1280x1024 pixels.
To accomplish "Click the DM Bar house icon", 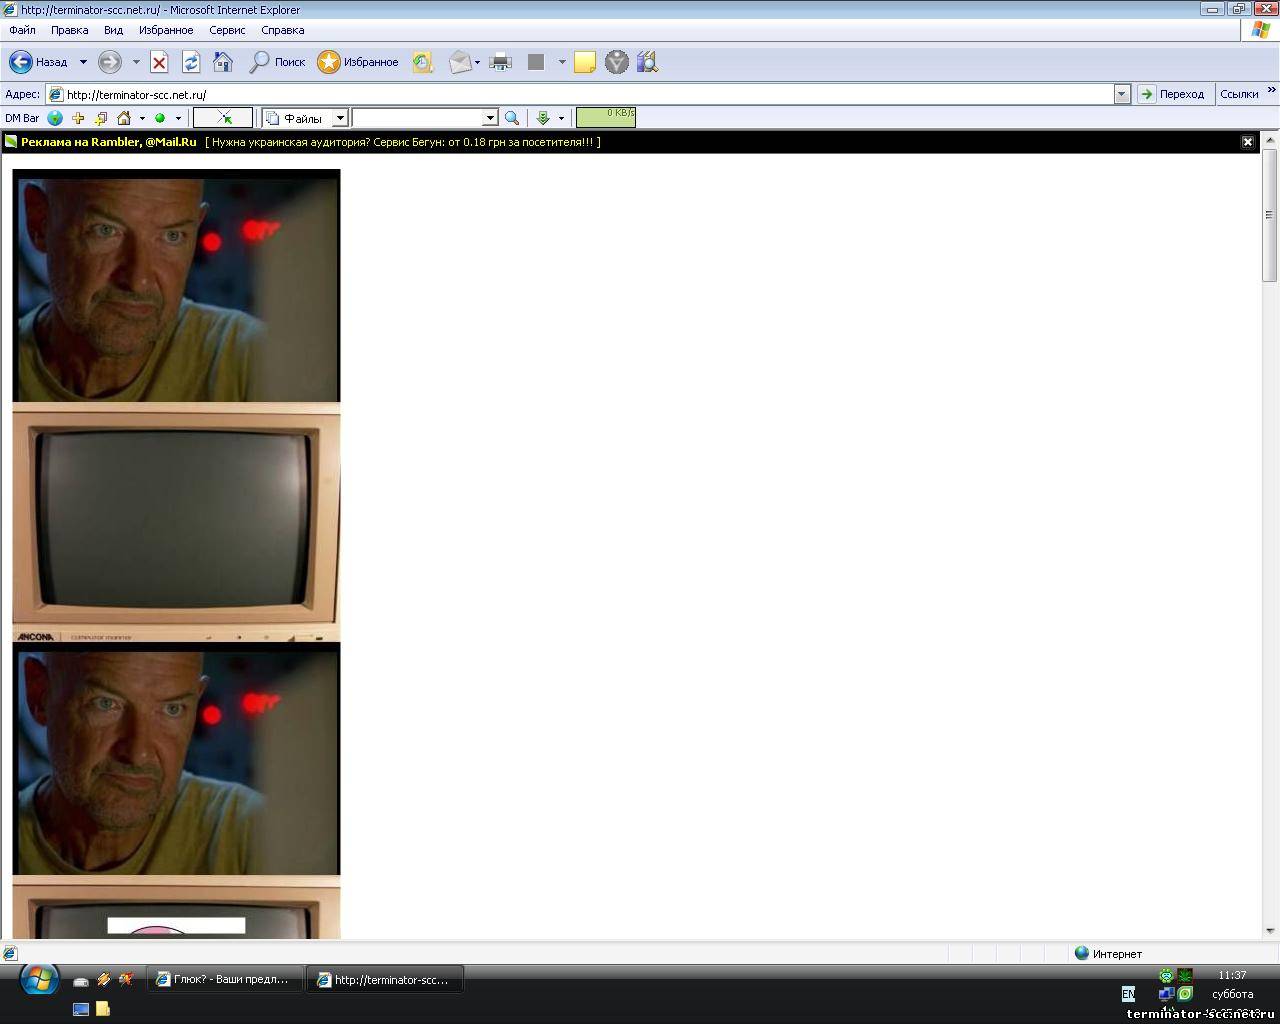I will point(124,118).
